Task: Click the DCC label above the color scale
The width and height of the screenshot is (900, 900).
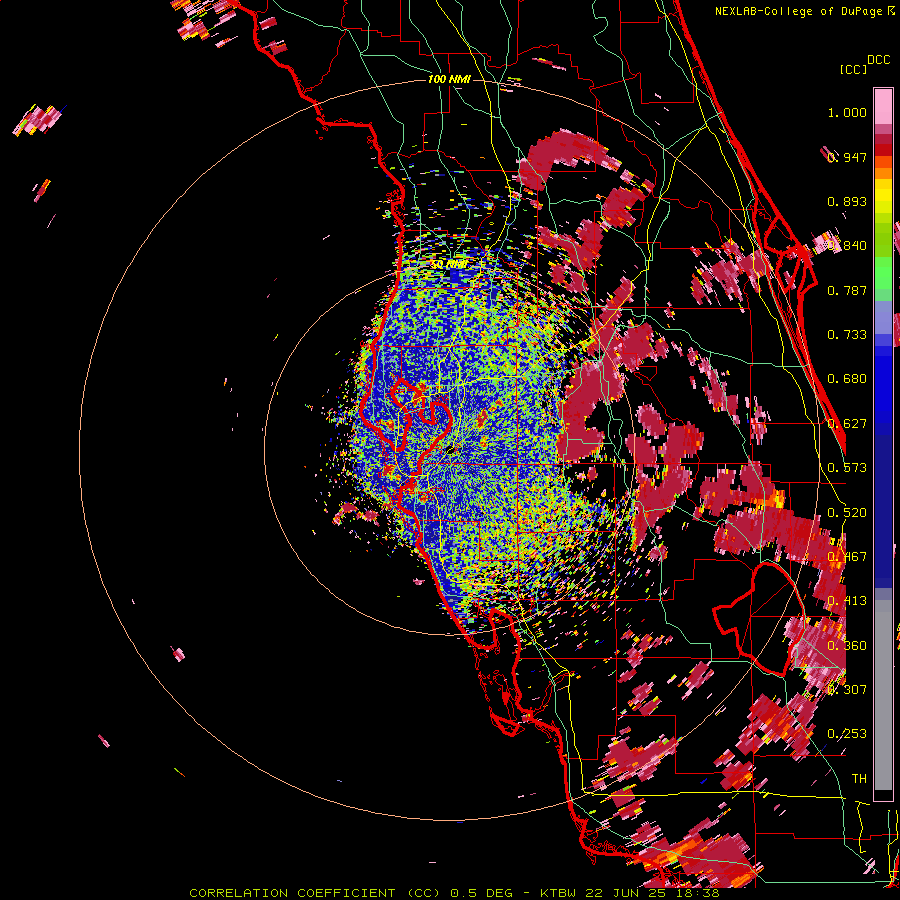Action: [879, 60]
